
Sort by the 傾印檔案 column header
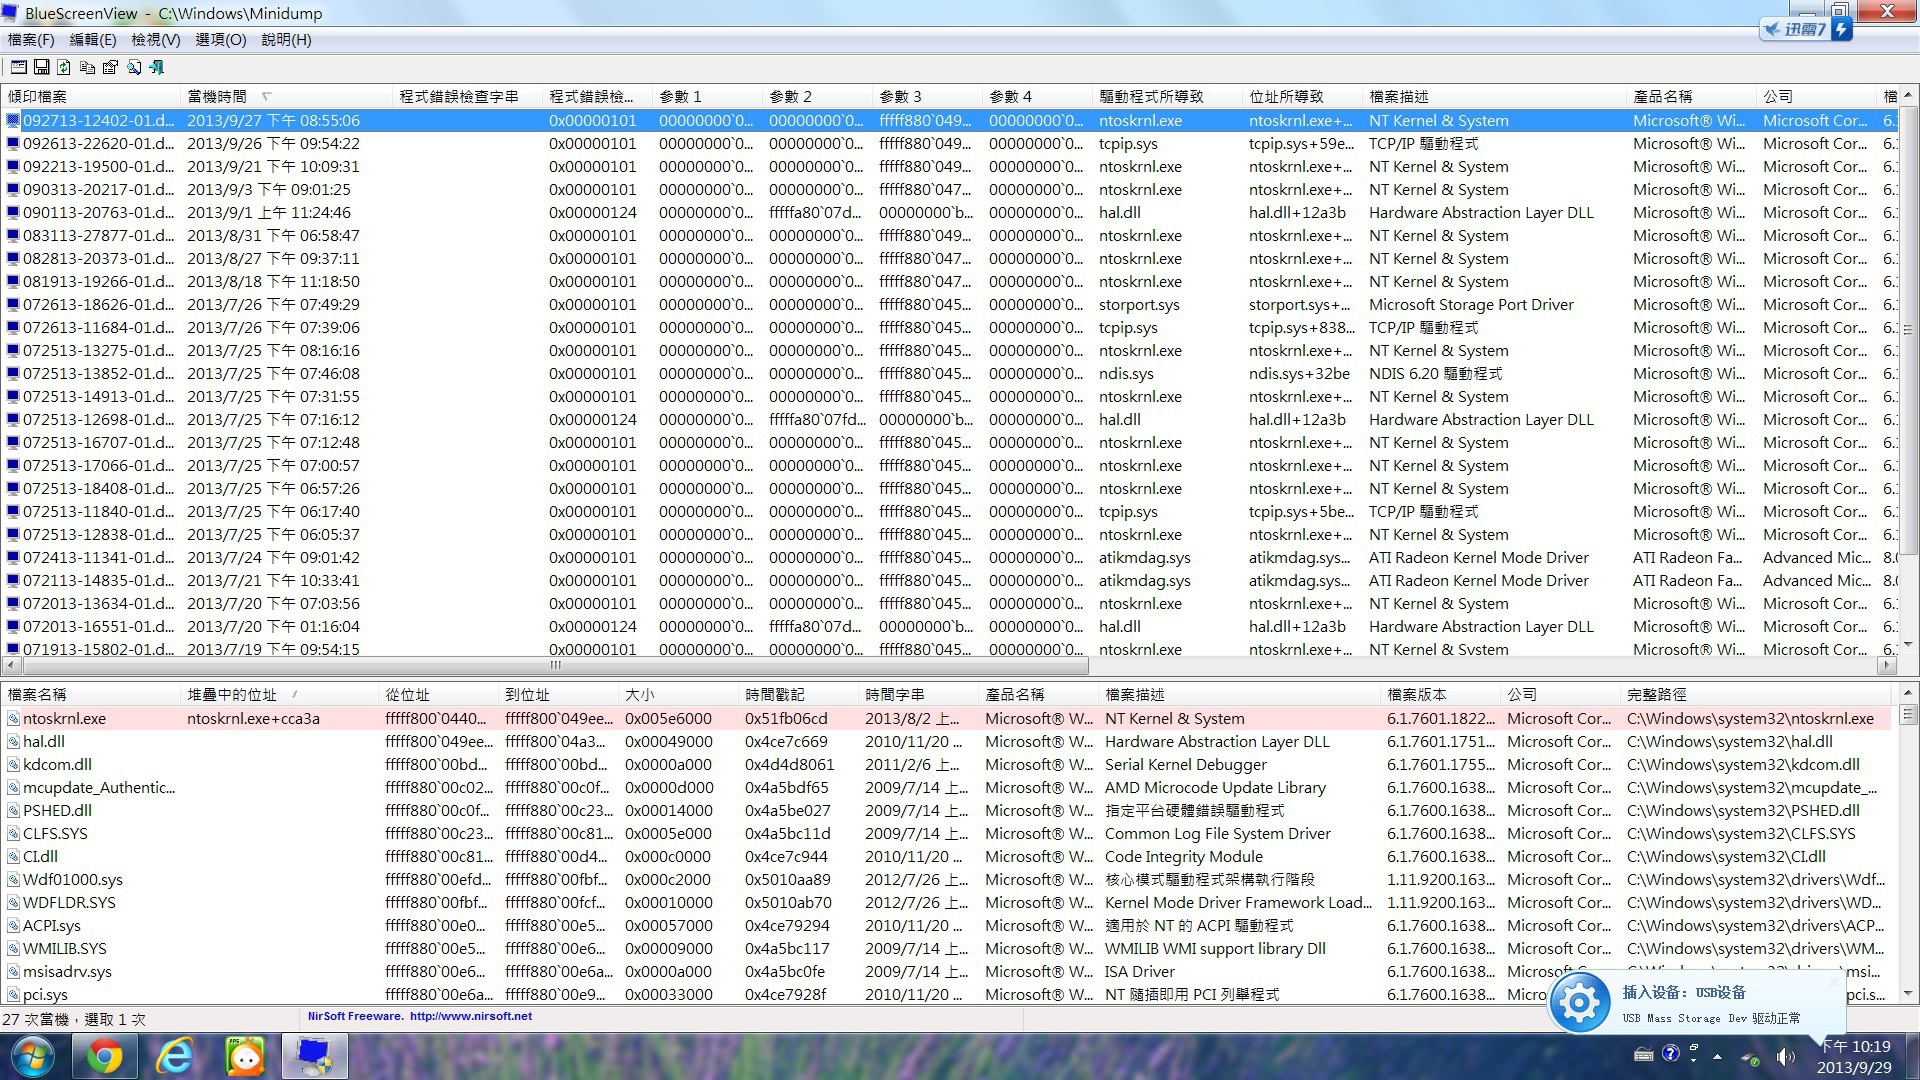pyautogui.click(x=92, y=96)
